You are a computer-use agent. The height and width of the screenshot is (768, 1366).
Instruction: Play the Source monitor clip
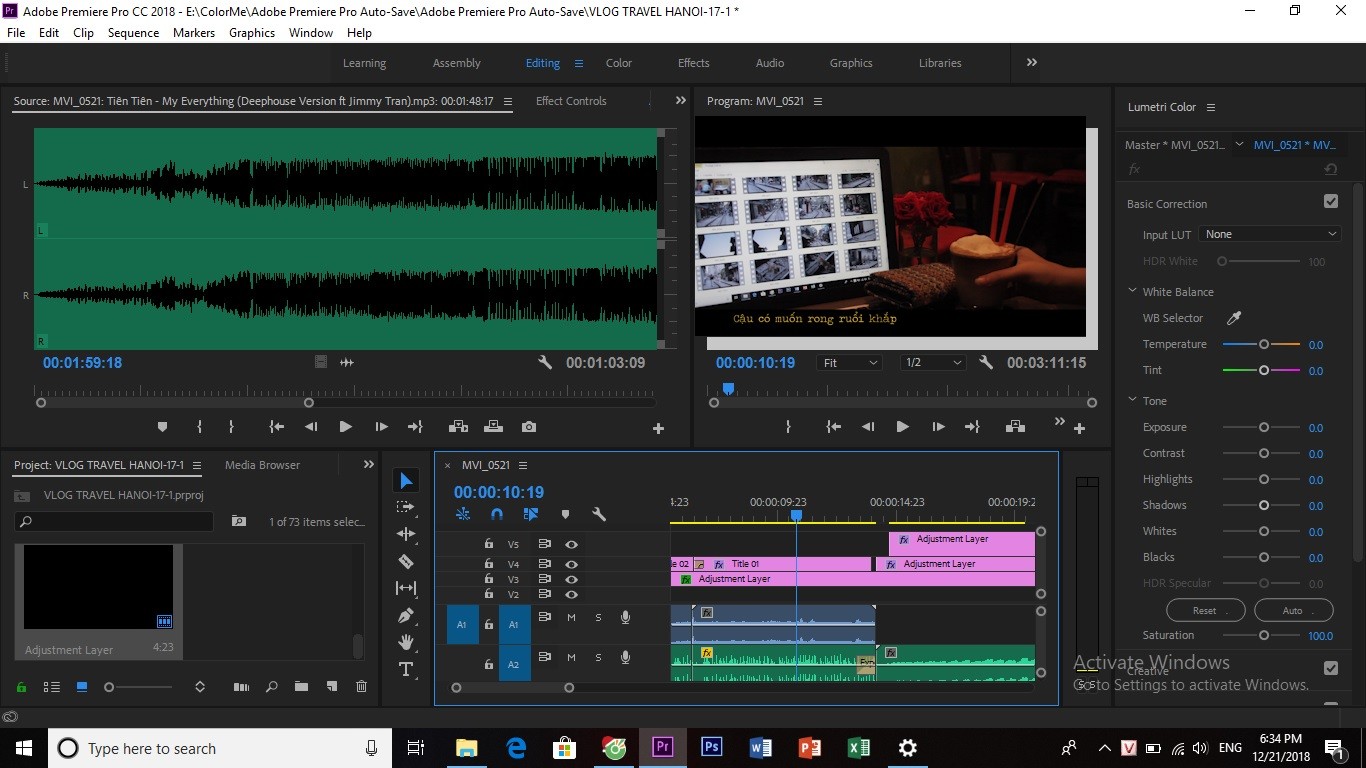click(x=345, y=427)
